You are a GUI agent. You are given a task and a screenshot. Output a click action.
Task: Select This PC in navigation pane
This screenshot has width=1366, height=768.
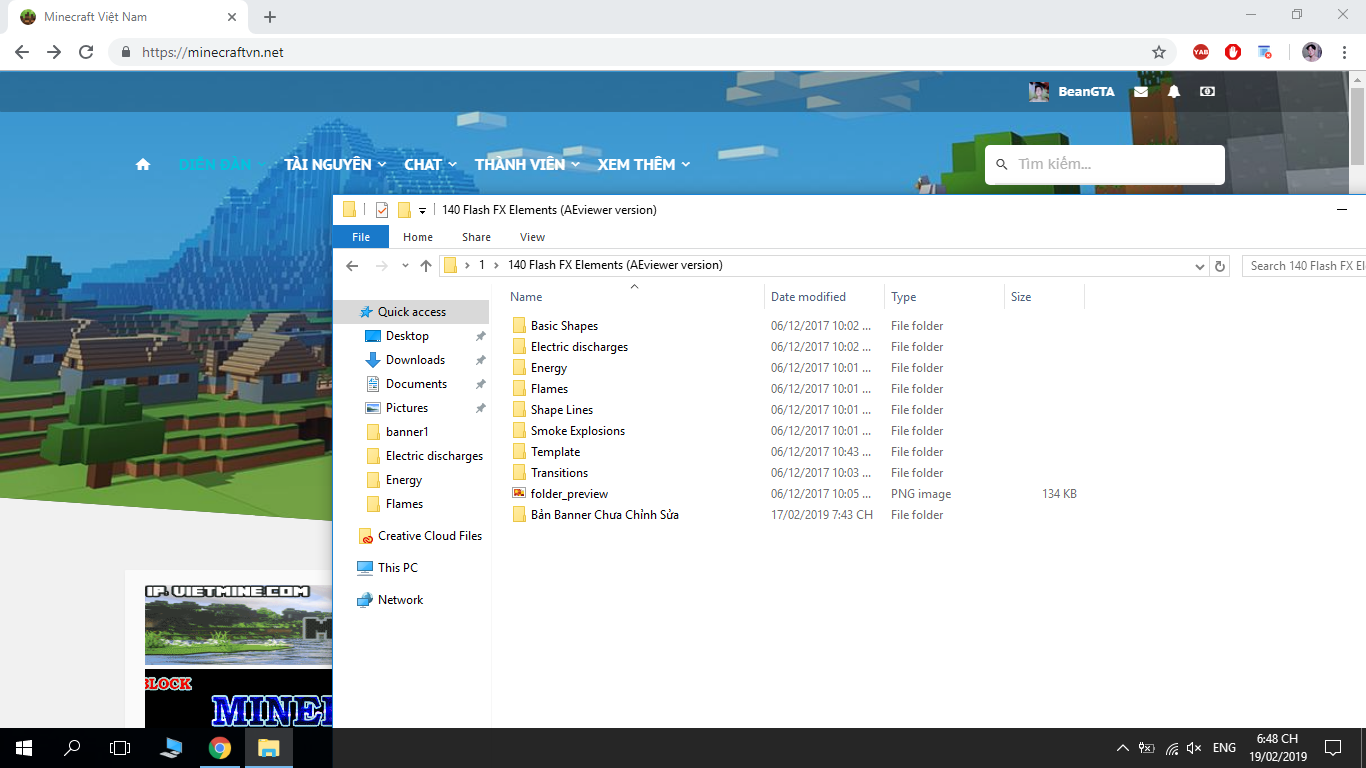tap(397, 568)
